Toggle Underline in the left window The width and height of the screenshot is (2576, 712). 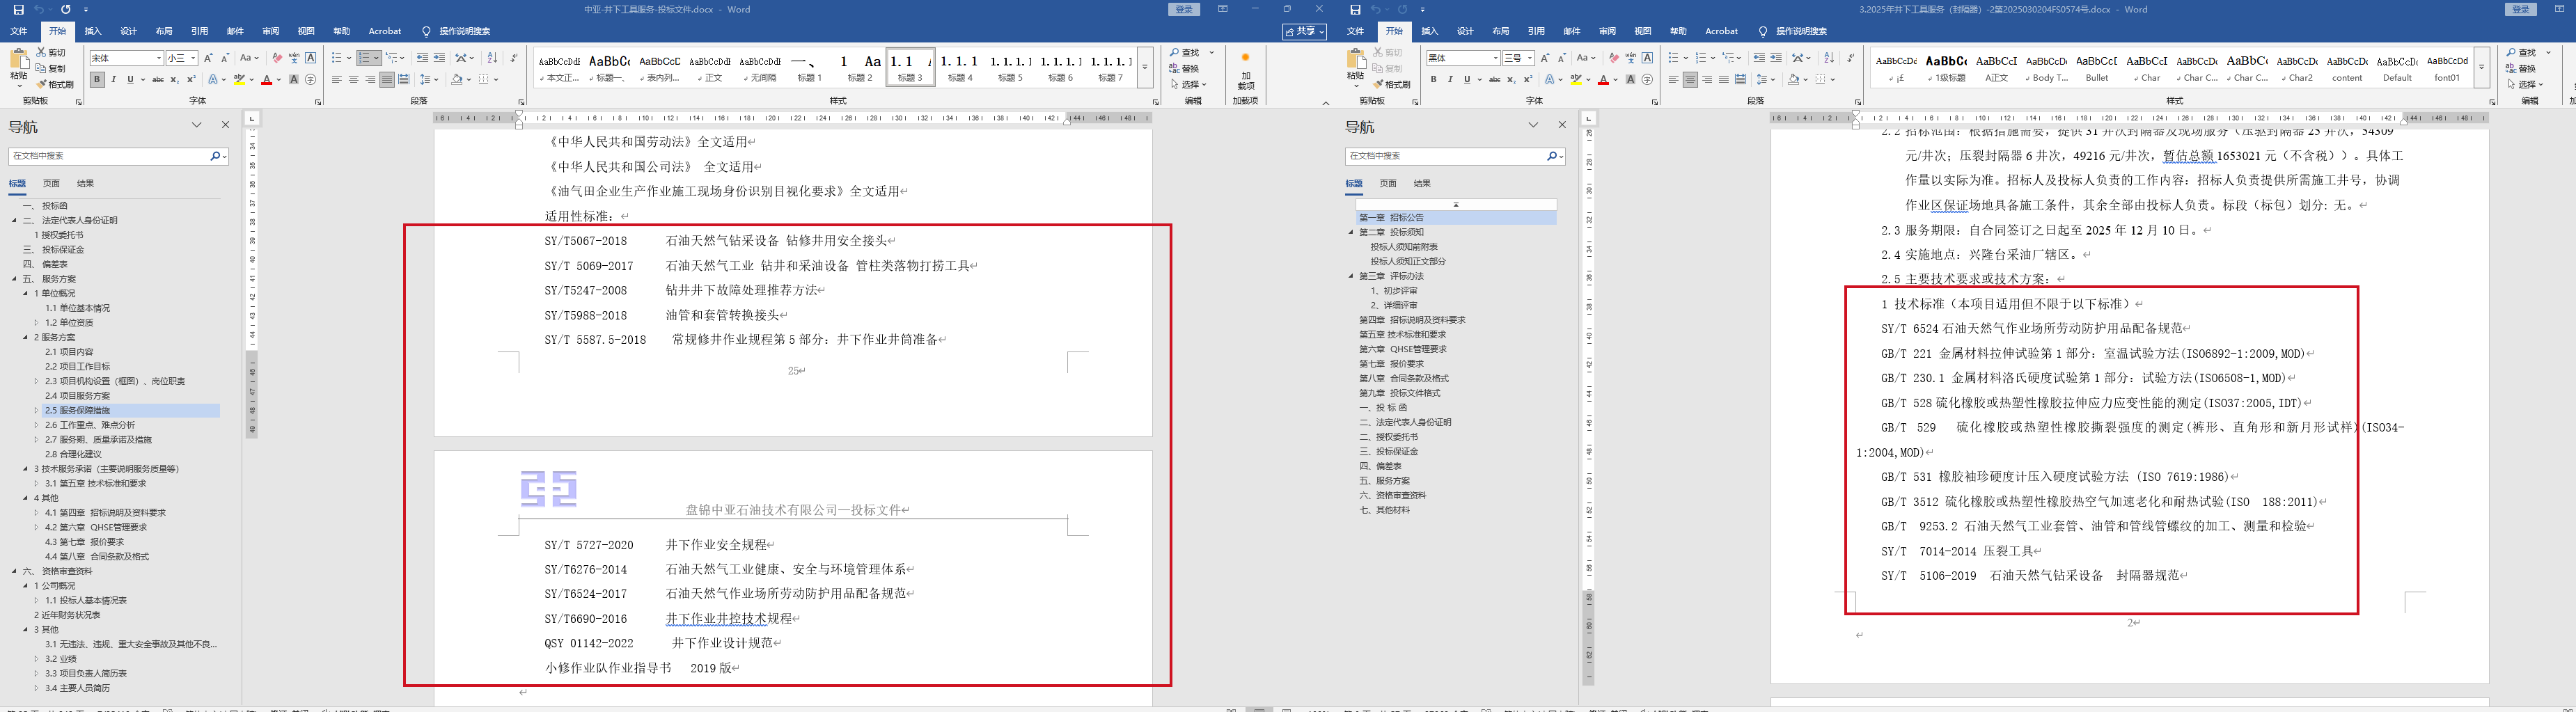tap(130, 80)
